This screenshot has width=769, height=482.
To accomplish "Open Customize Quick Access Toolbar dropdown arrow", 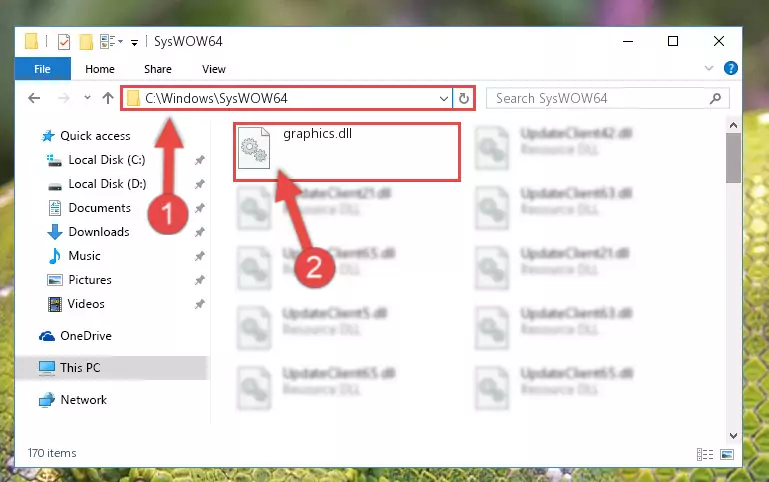I will point(134,43).
